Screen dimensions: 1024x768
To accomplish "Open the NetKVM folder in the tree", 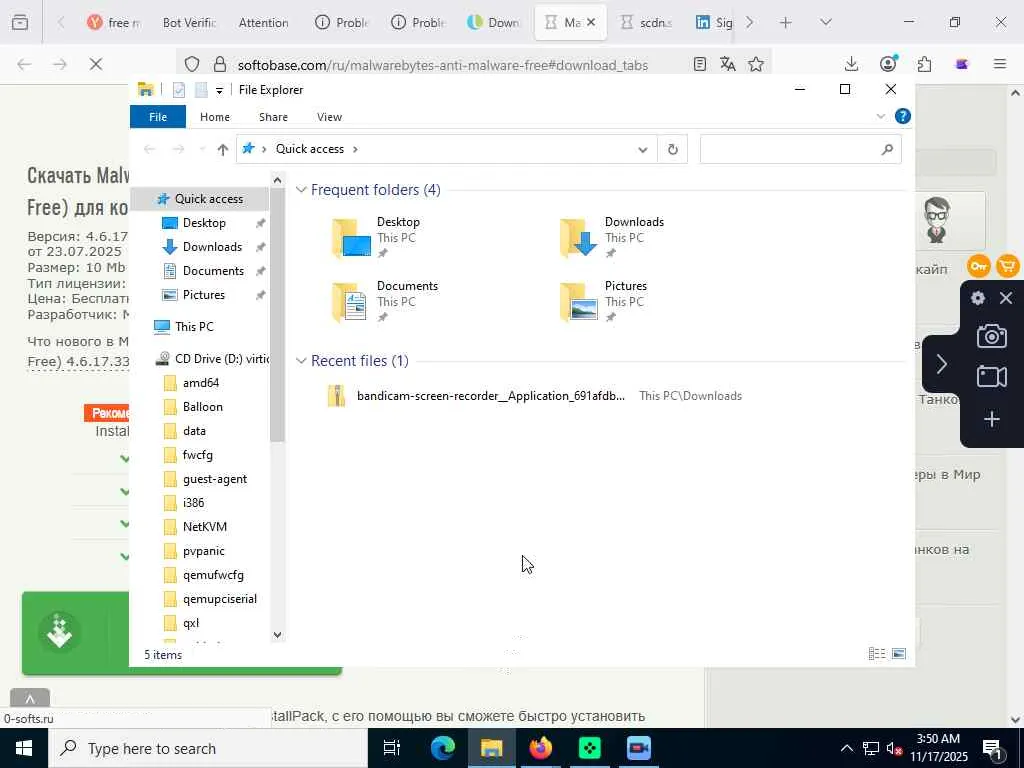I will [x=204, y=527].
